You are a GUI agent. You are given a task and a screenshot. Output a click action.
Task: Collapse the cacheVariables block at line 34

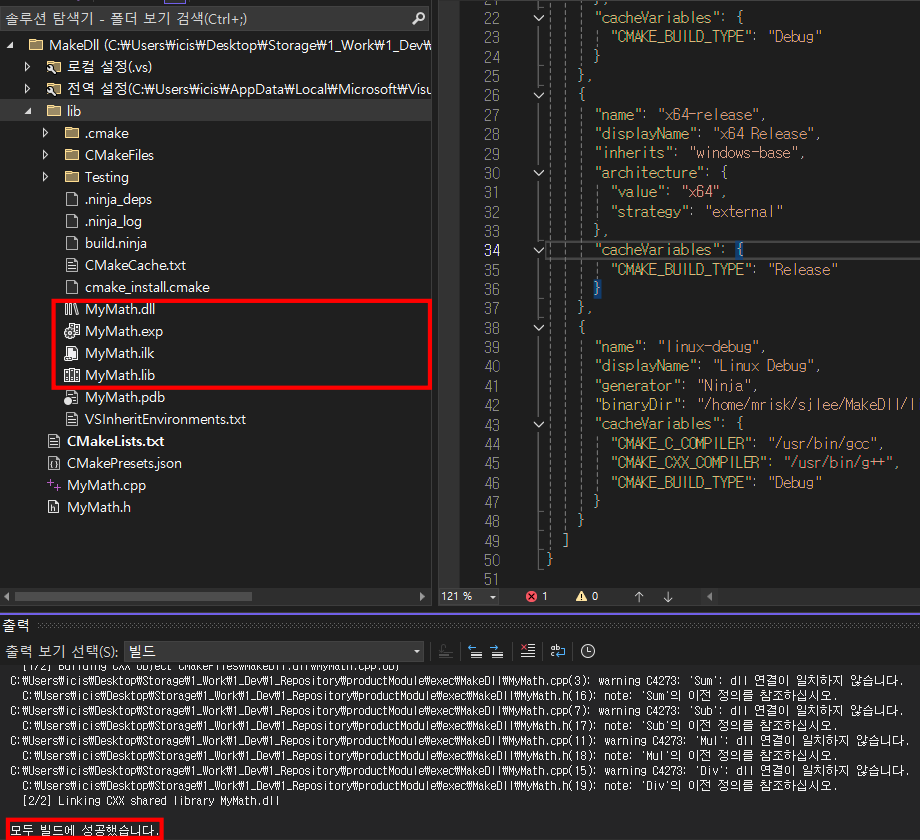pos(539,250)
